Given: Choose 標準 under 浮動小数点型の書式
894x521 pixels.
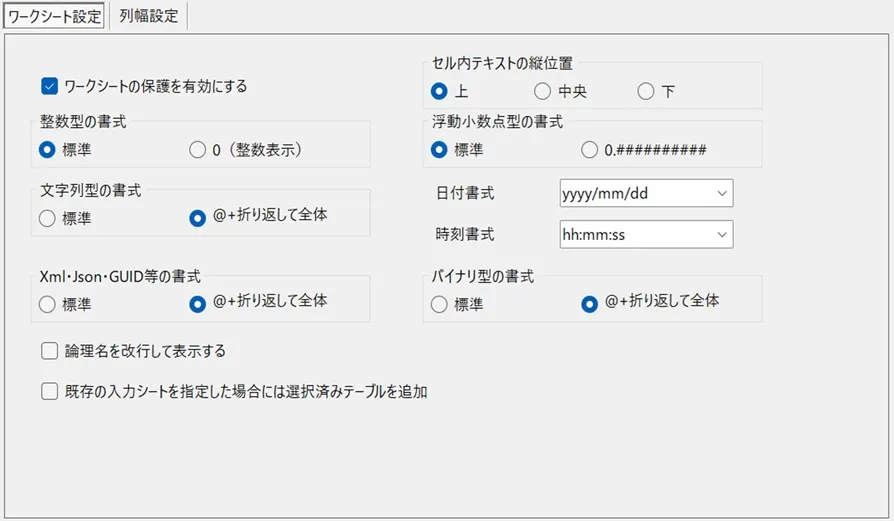Looking at the screenshot, I should point(439,149).
